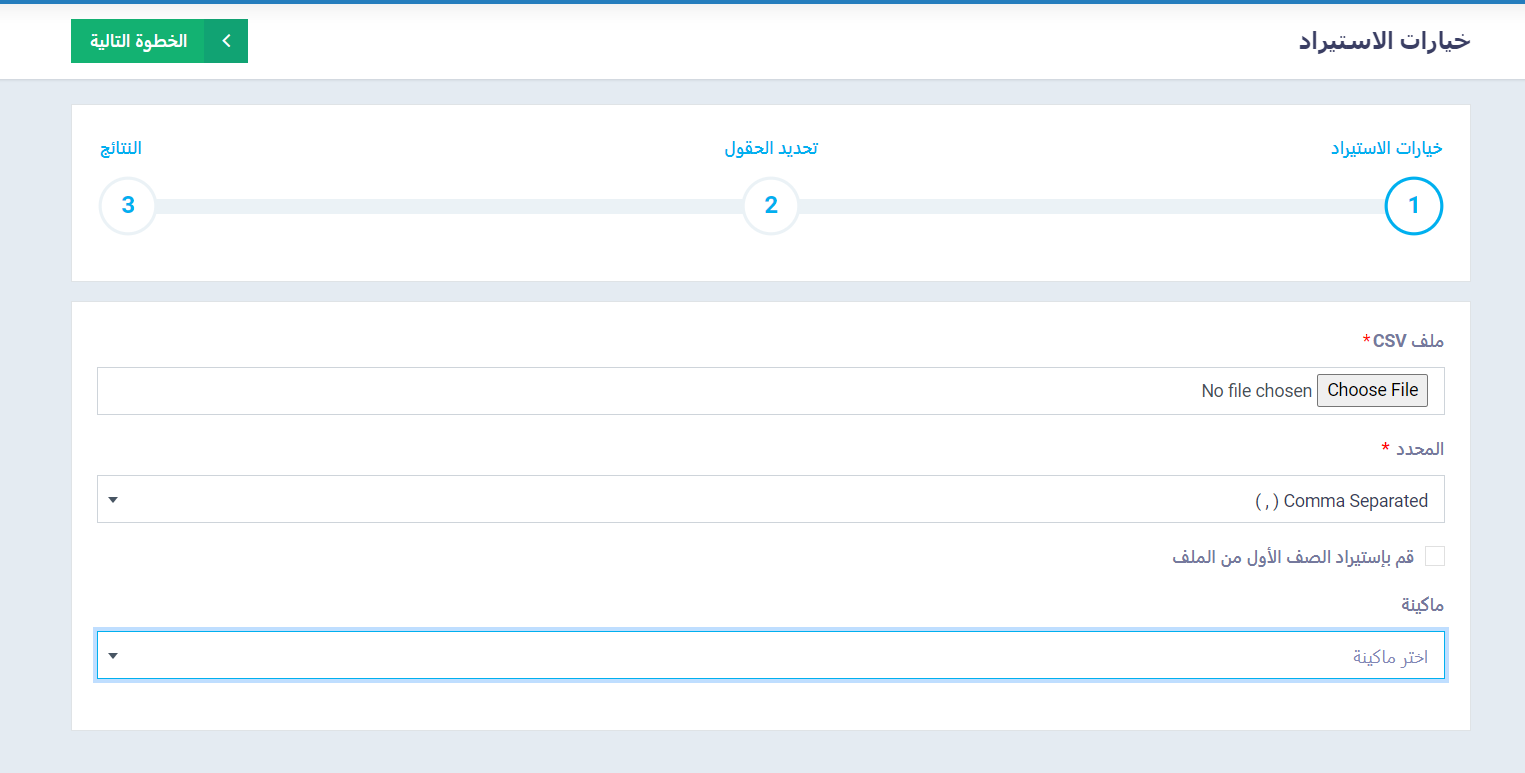Click the قم بإستيراد الصف الأول label
The width and height of the screenshot is (1525, 773).
(x=1293, y=557)
